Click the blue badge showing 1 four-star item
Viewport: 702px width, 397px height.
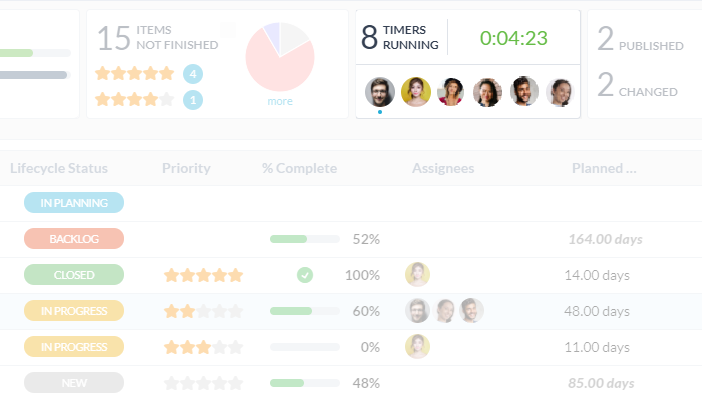coord(193,100)
